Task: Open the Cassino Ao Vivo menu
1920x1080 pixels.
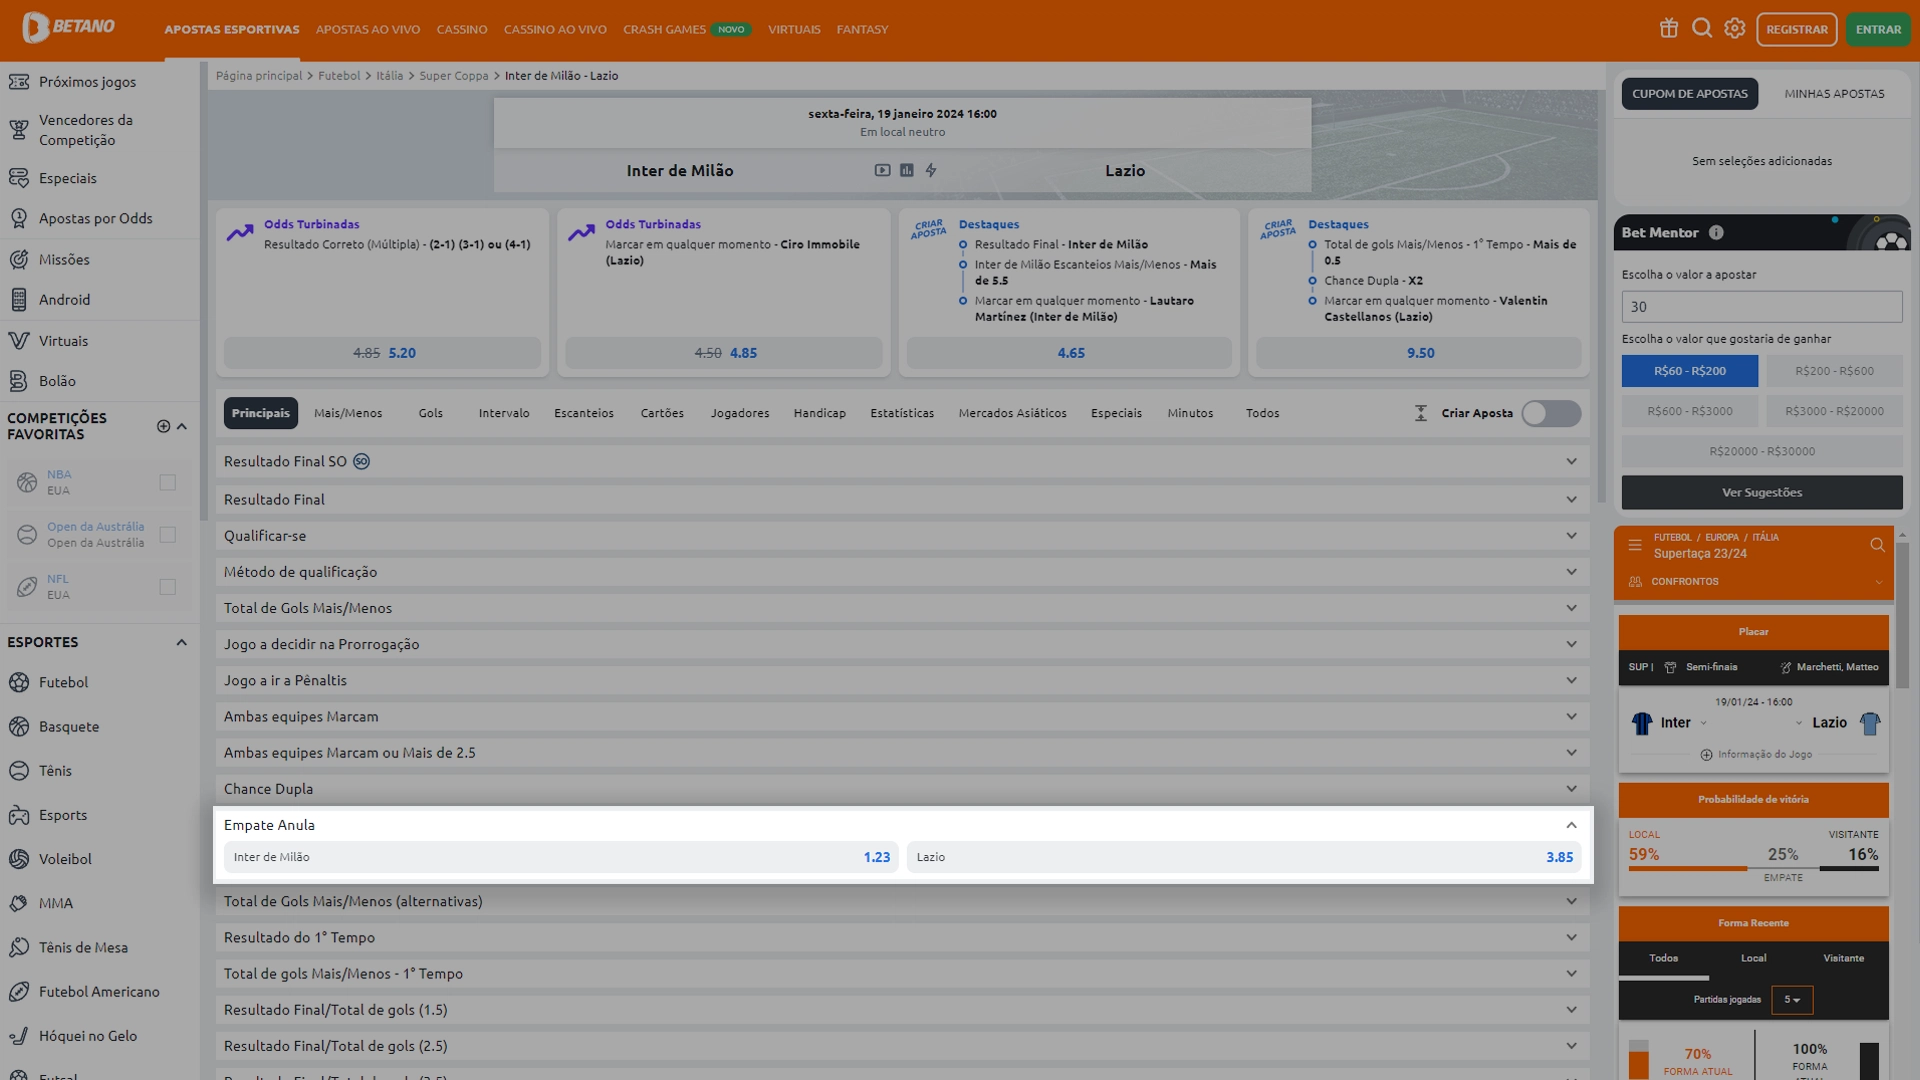Action: pos(555,30)
